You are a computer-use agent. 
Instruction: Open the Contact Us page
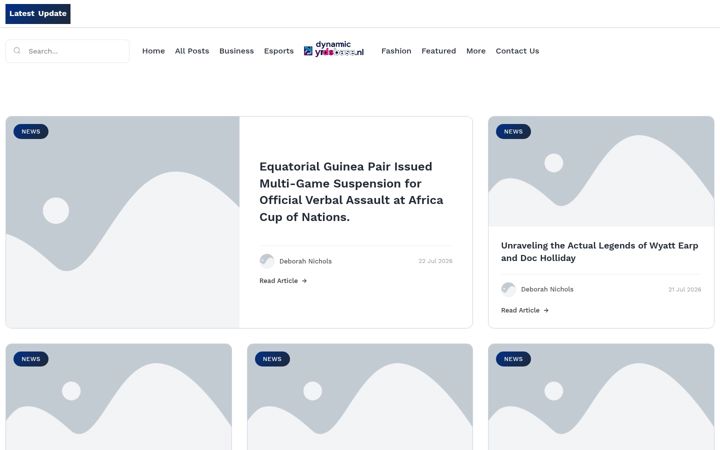point(517,51)
